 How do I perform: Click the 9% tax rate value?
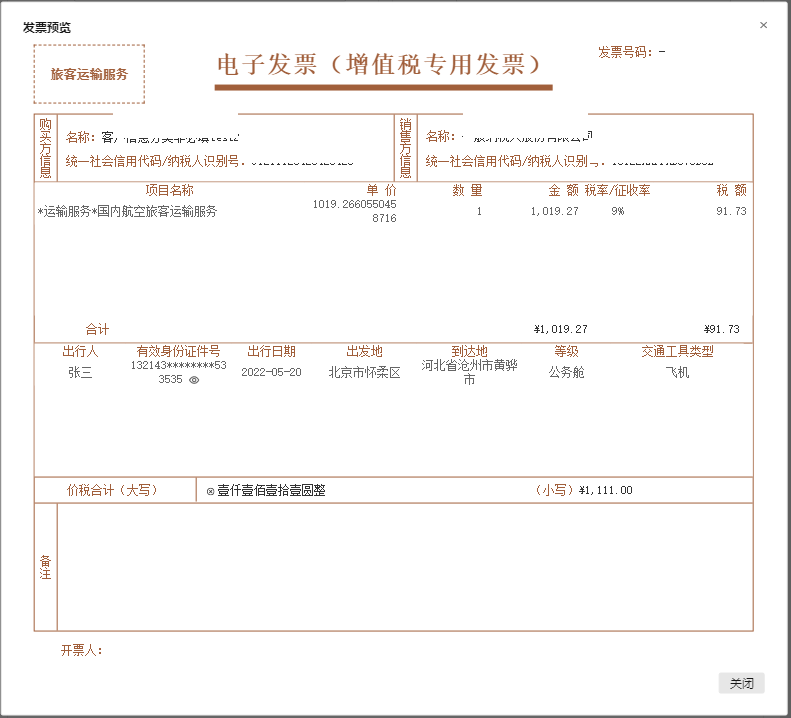pos(617,211)
